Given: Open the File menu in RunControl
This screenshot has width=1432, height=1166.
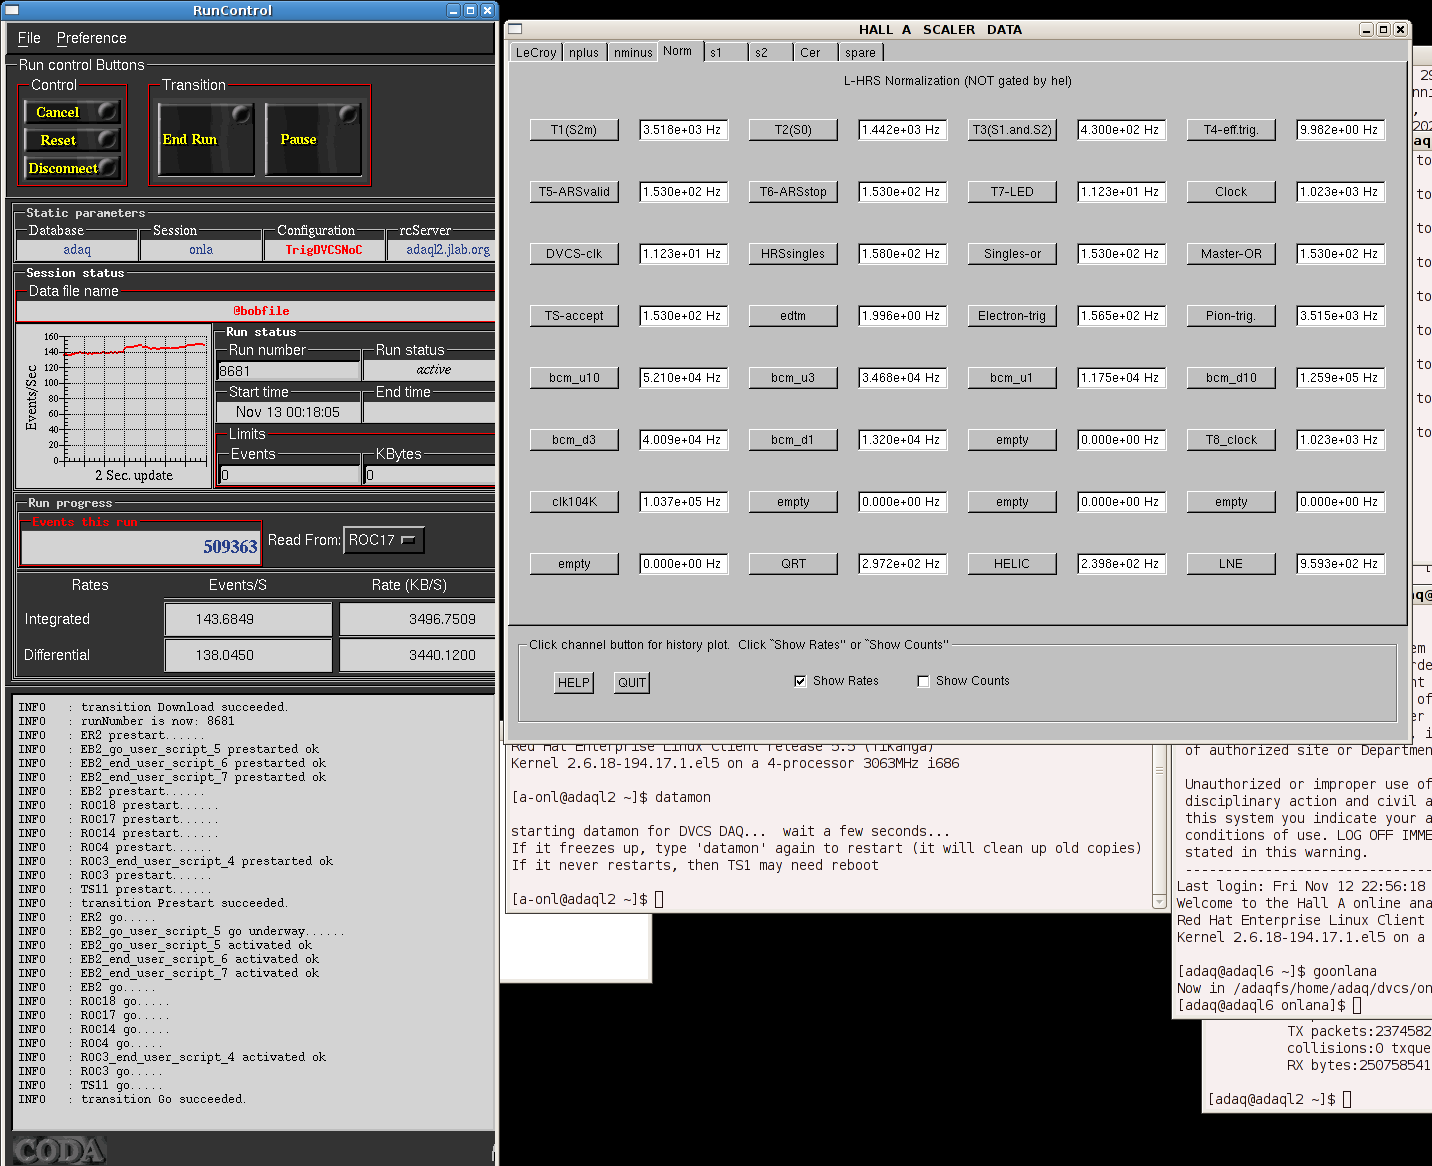Looking at the screenshot, I should [29, 38].
